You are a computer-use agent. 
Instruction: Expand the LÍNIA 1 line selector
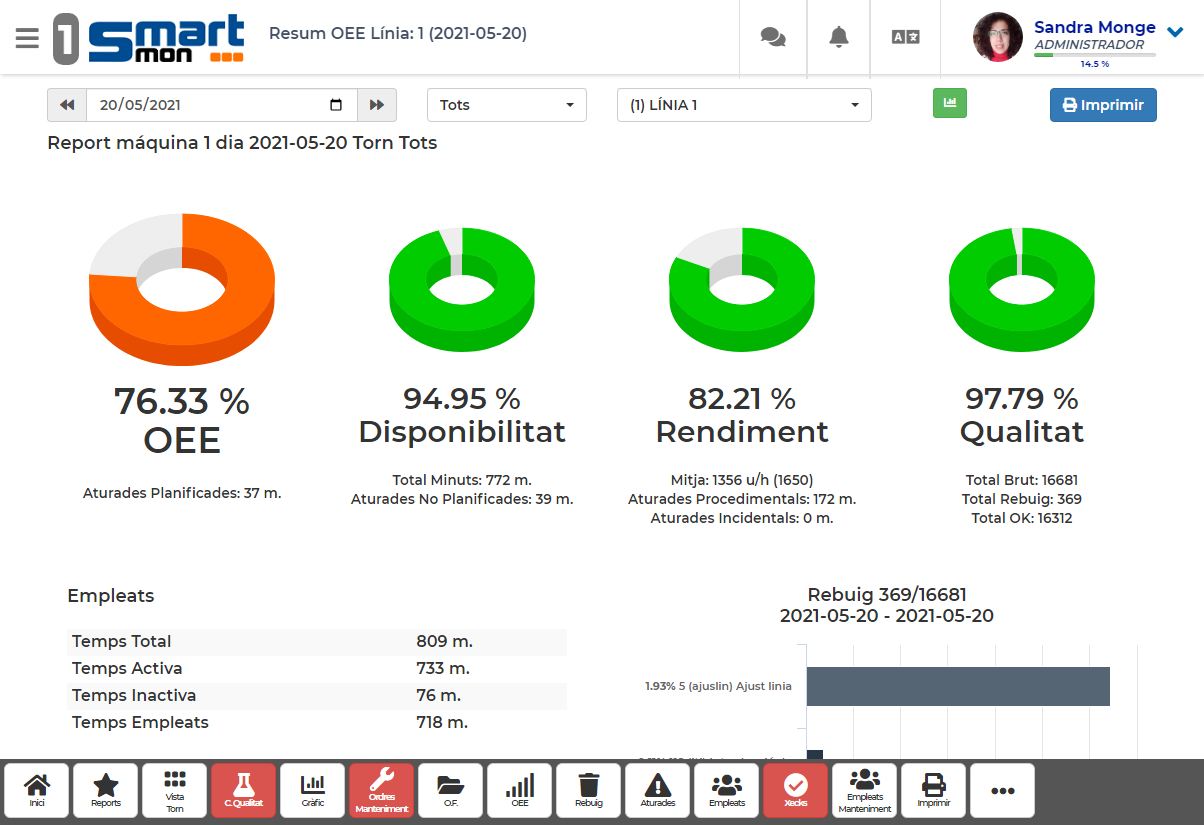click(743, 104)
